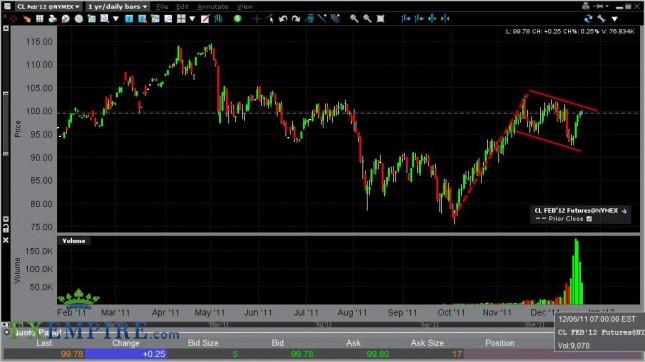
Task: Click the Volume panel label
Action: [74, 241]
